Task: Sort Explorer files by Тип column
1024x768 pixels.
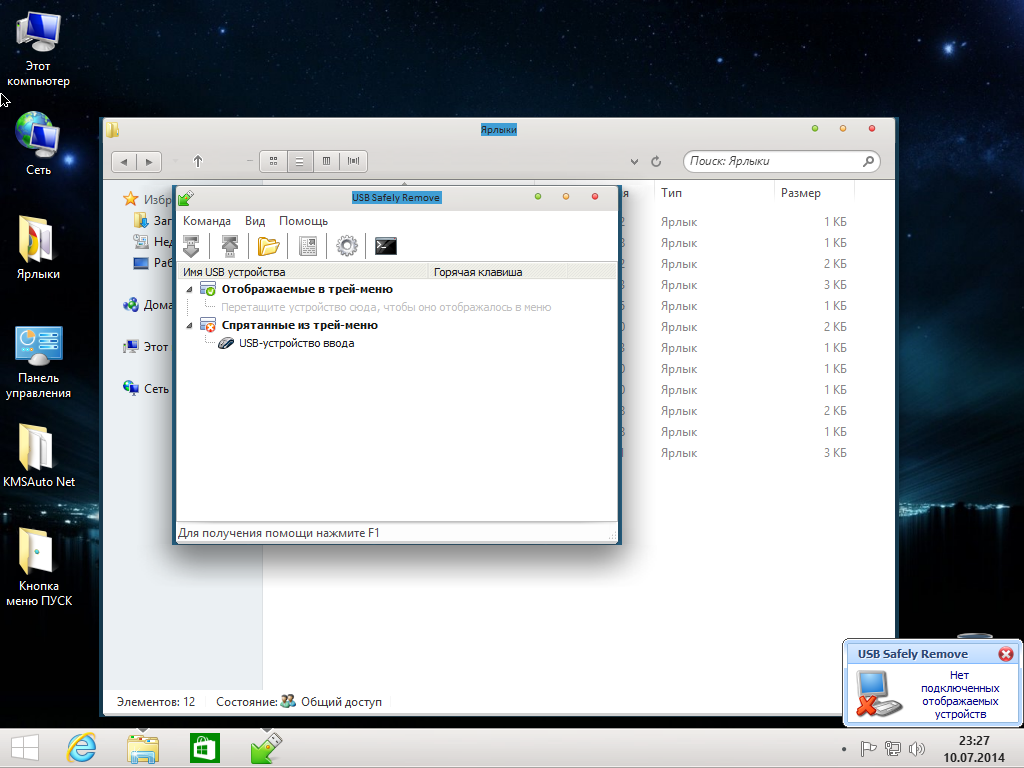Action: (714, 193)
